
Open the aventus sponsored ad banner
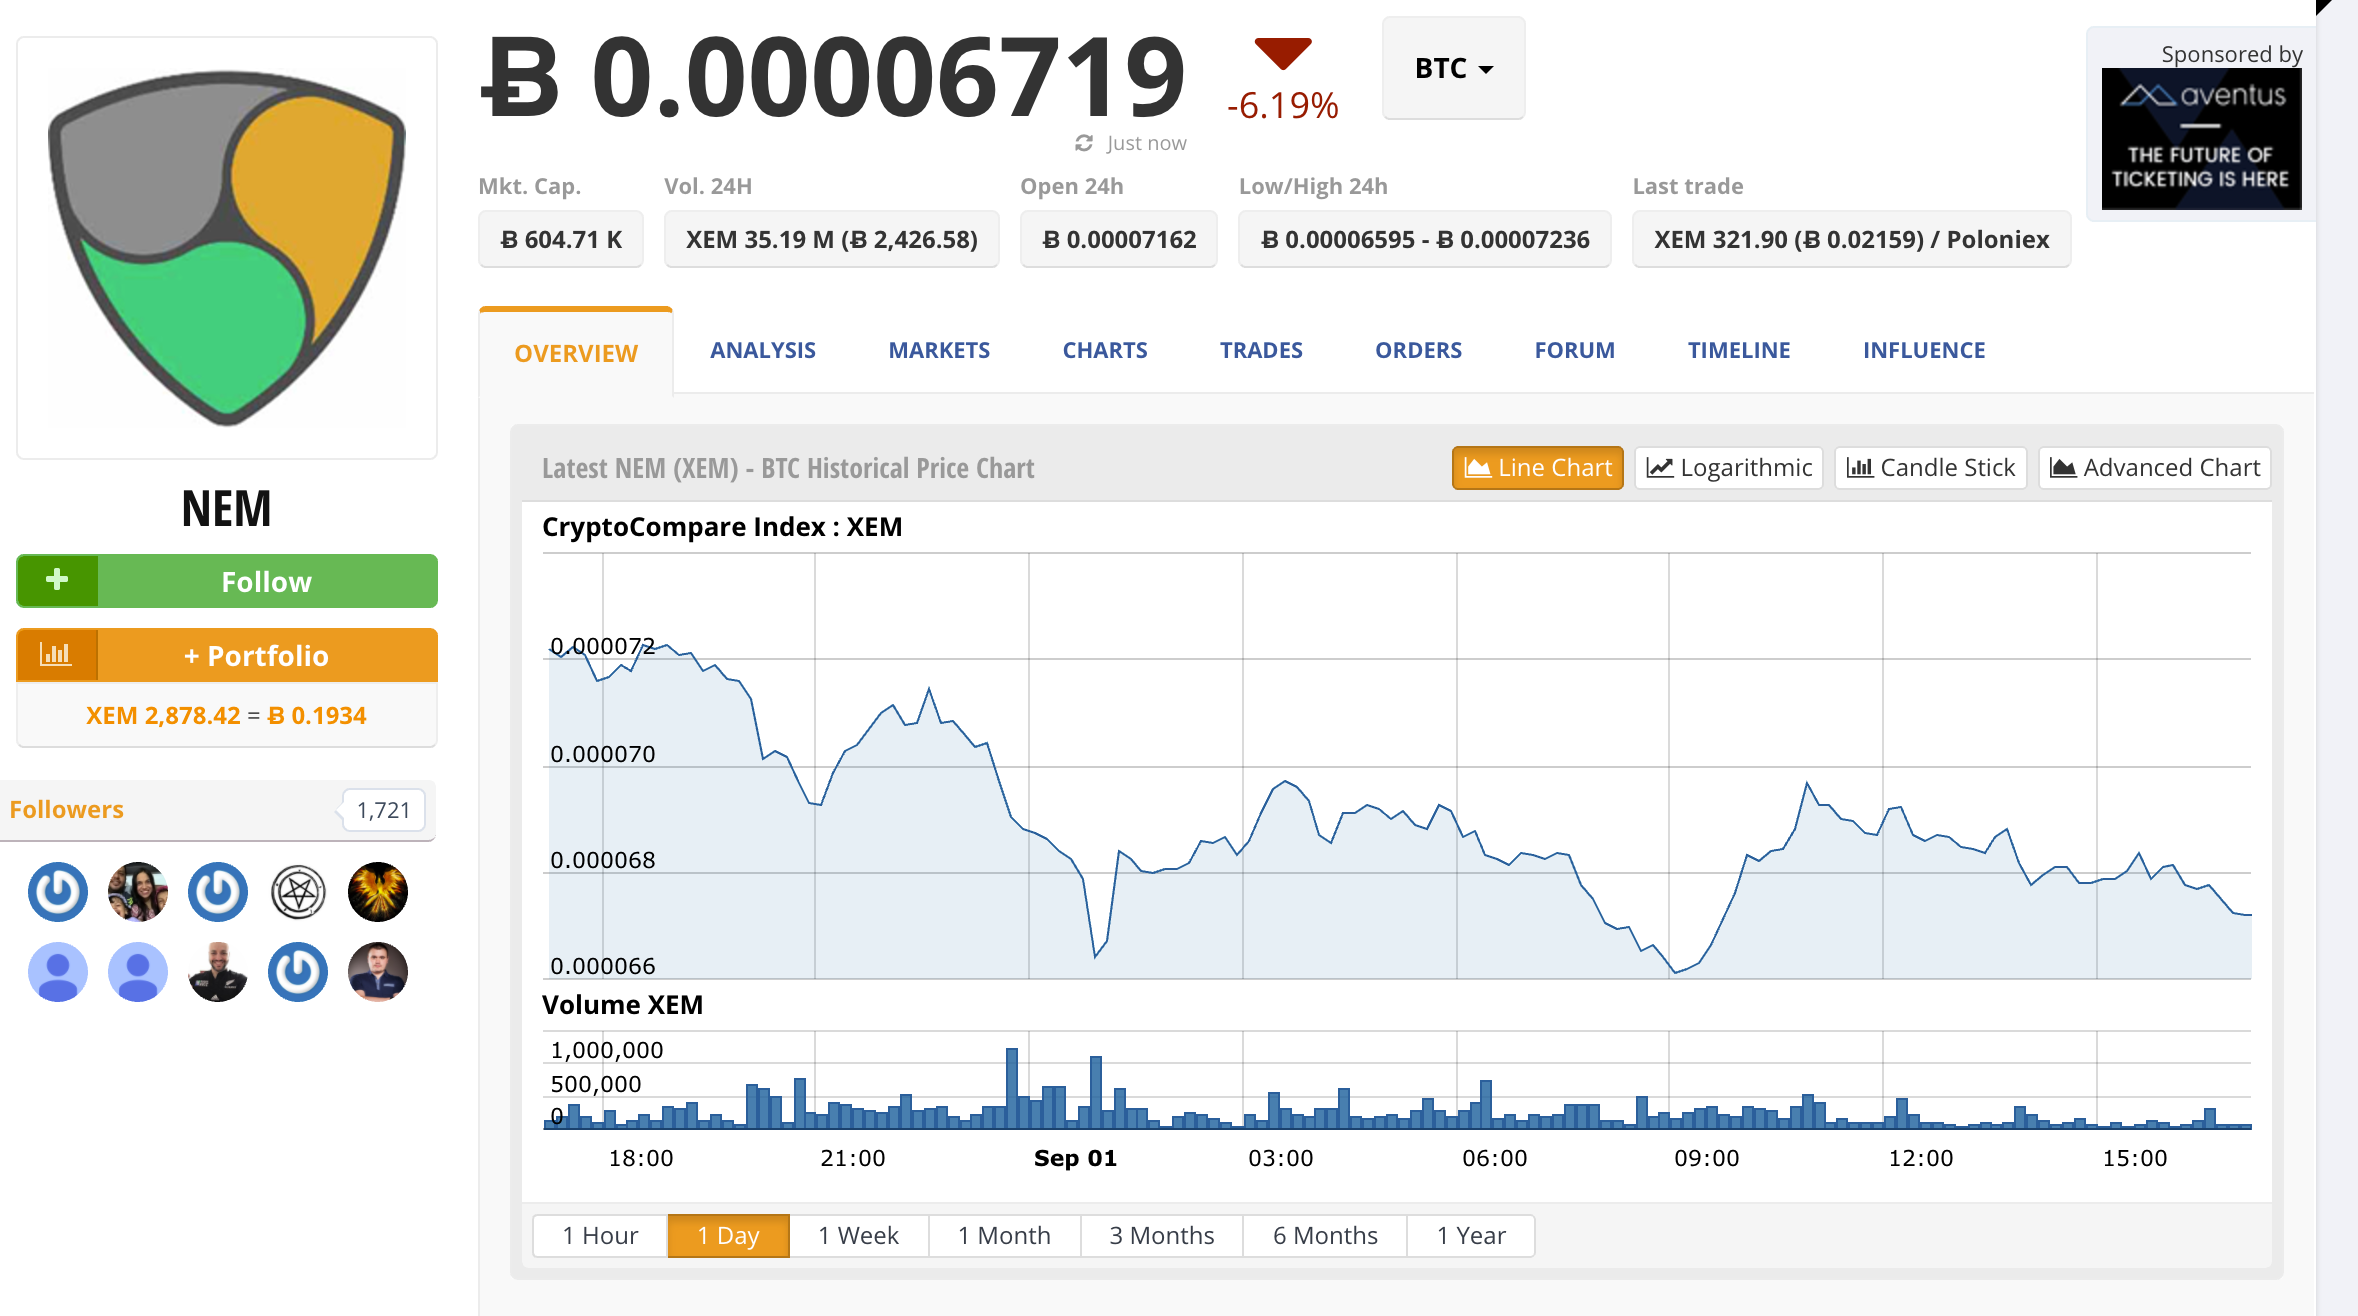coord(2201,139)
